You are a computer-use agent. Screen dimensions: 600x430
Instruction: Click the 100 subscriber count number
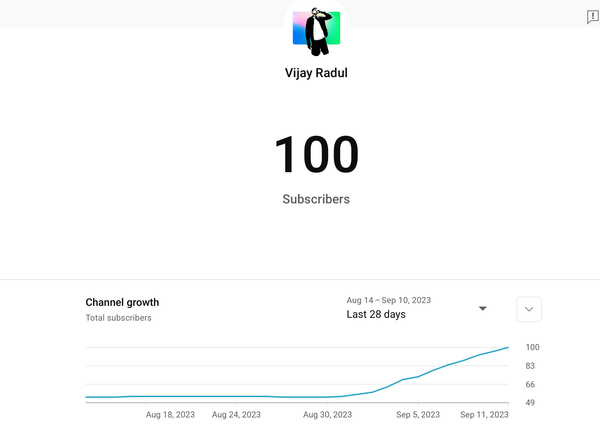click(x=316, y=155)
